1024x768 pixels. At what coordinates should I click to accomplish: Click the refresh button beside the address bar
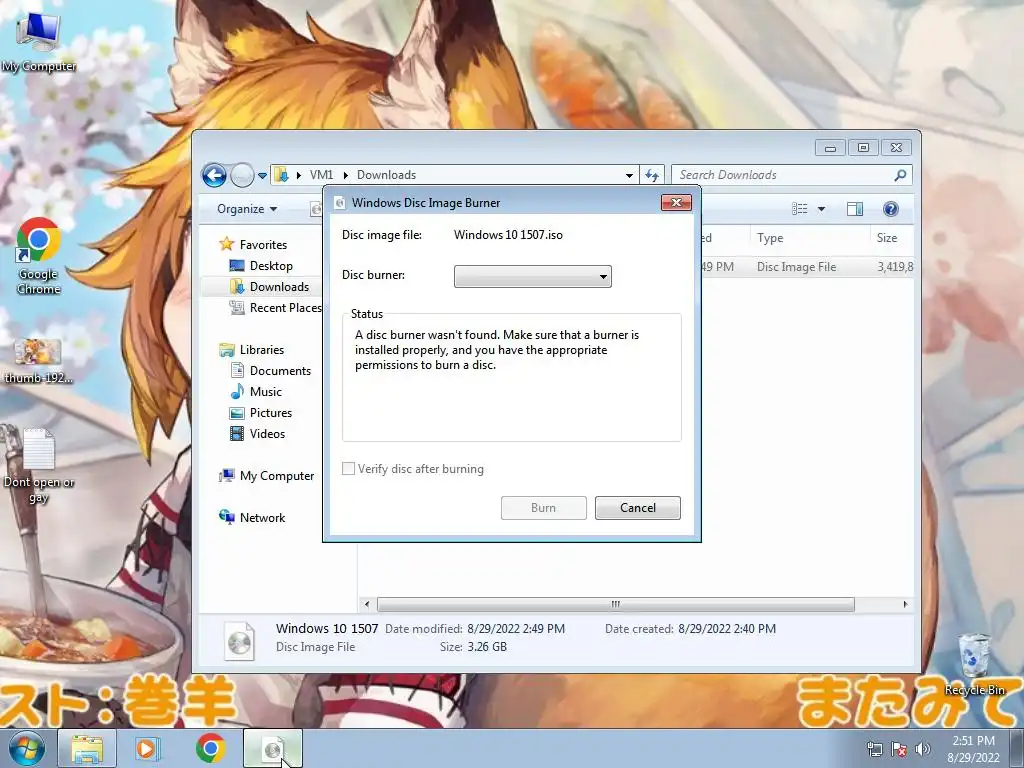coord(652,175)
